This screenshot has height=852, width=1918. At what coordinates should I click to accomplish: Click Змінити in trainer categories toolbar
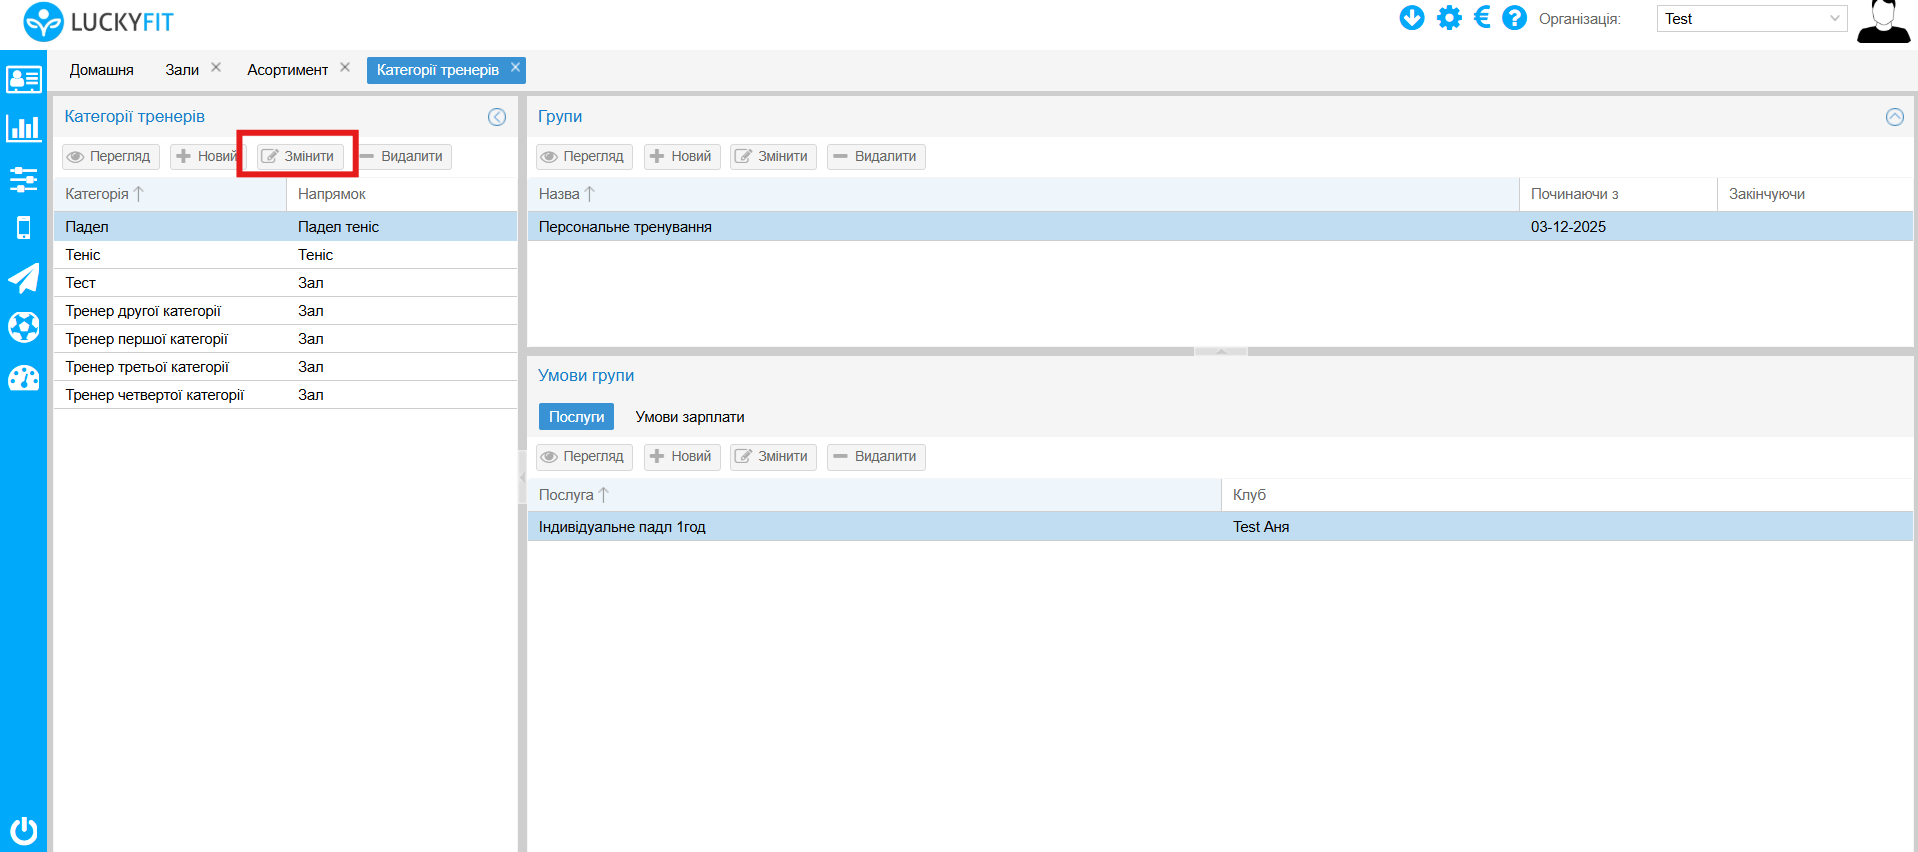(299, 157)
